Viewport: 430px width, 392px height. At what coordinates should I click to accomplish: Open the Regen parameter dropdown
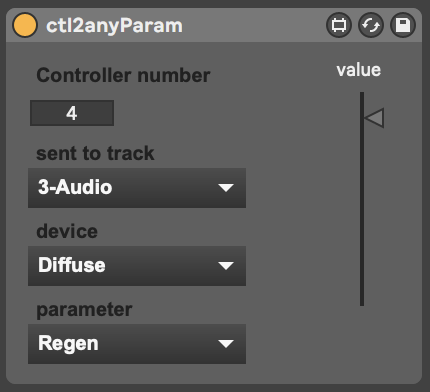coord(137,344)
